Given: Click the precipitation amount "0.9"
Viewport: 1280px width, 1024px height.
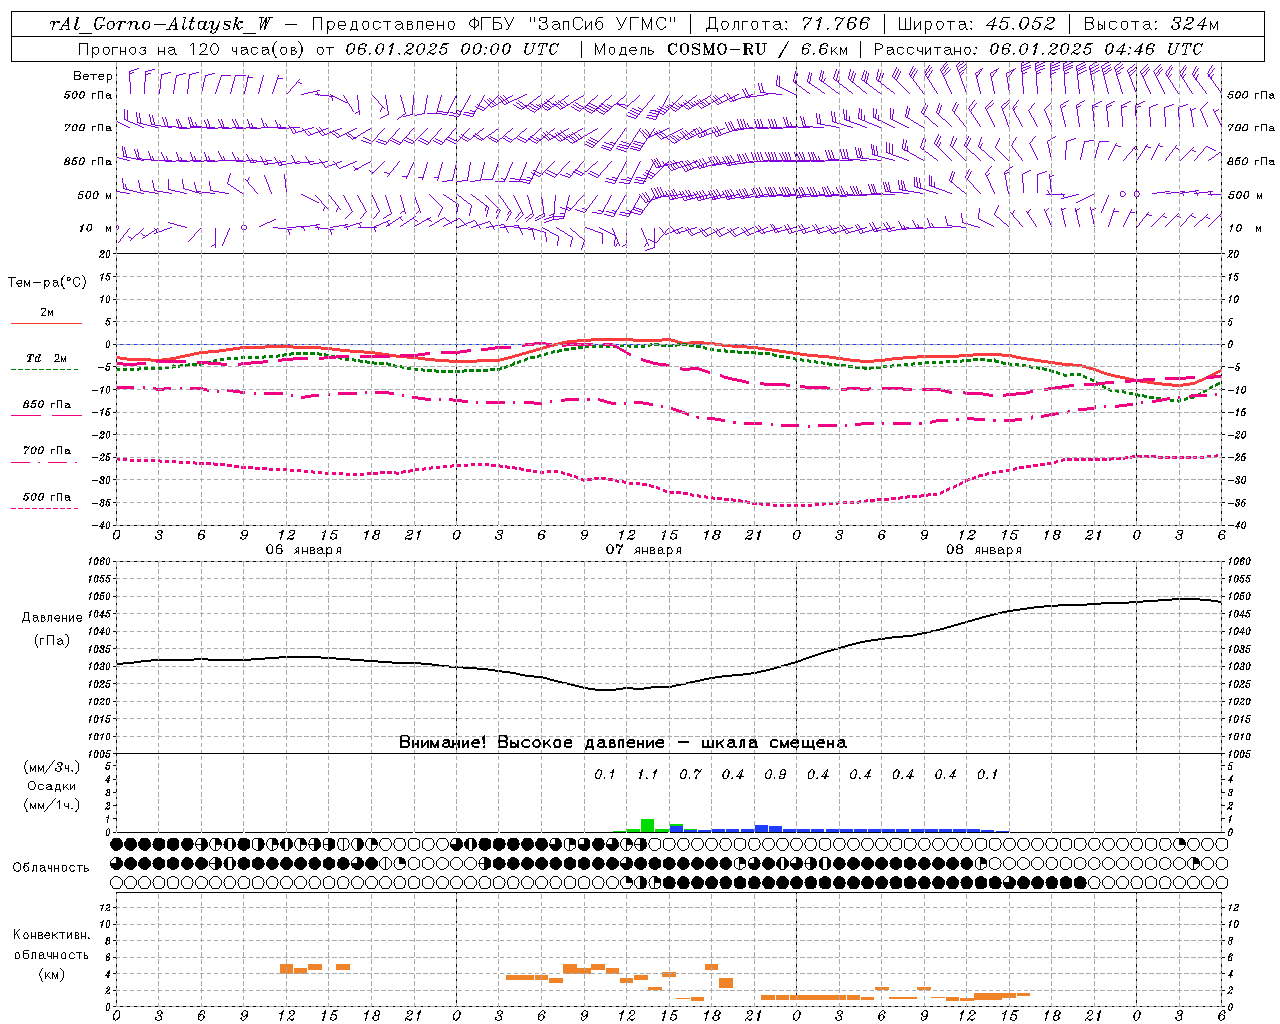Looking at the screenshot, I should tap(775, 775).
